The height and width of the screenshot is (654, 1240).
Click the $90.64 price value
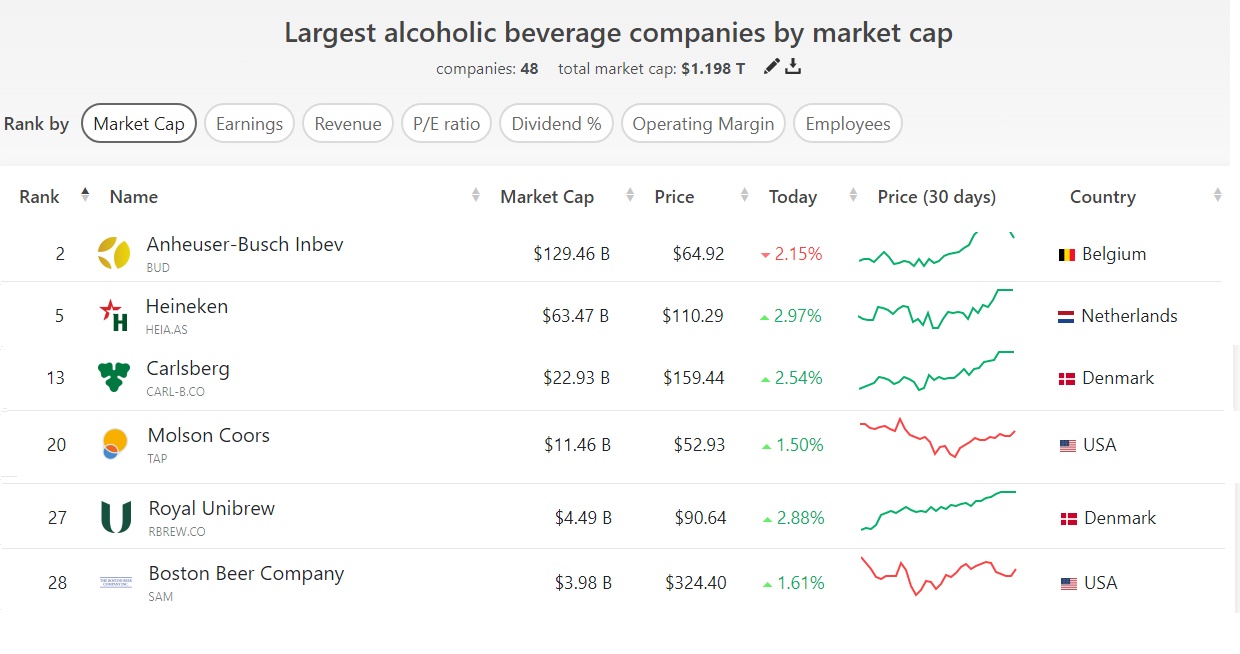pos(700,518)
